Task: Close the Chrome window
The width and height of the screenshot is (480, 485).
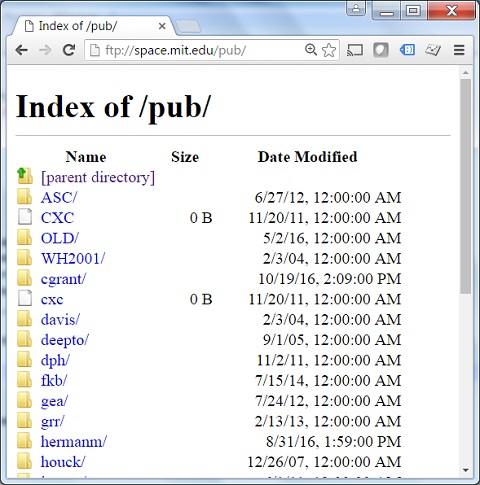Action: pyautogui.click(x=451, y=10)
